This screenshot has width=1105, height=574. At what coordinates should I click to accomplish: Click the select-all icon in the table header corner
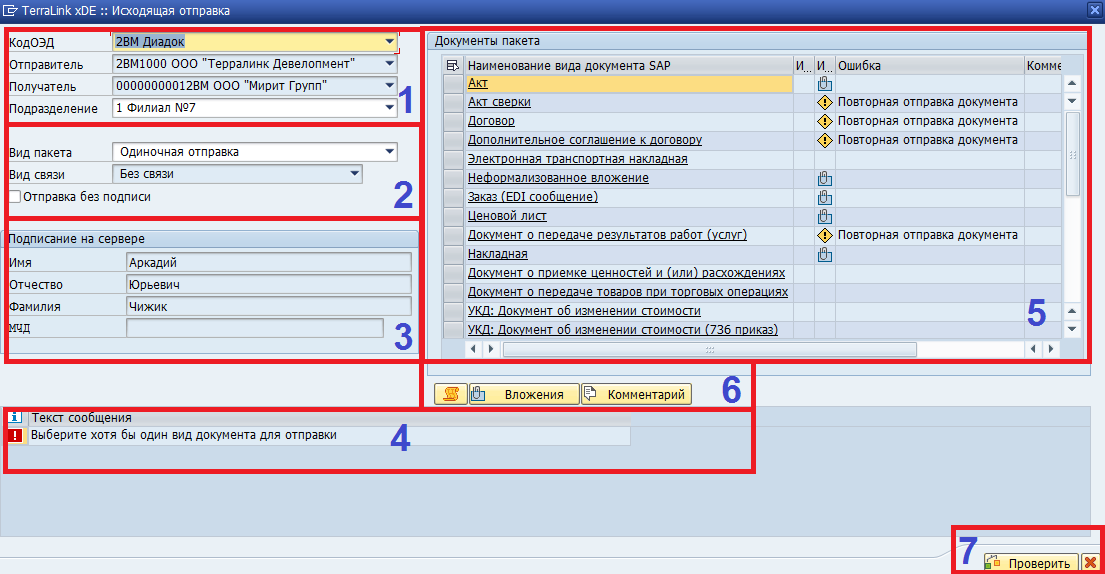[x=453, y=65]
